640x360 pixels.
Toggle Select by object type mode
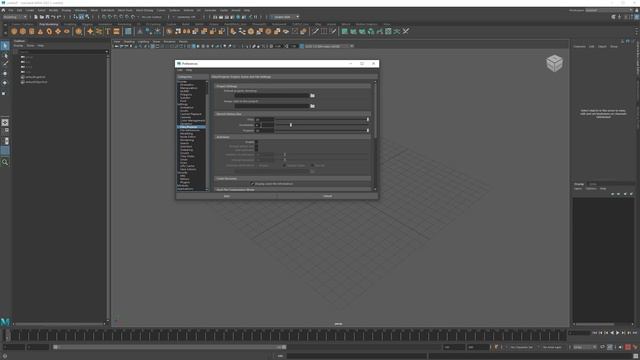(x=81, y=17)
